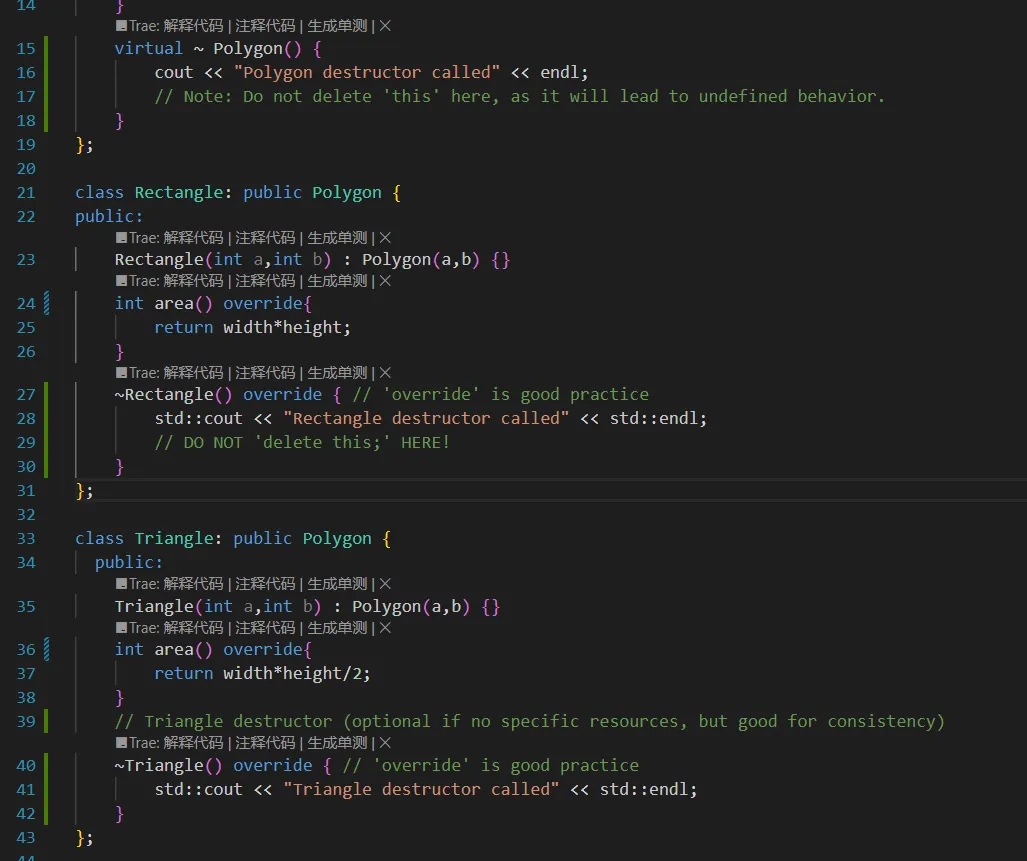Viewport: 1027px width, 861px height.
Task: Close the Trae hint above ~Rectangle destructor
Action: [x=385, y=373]
